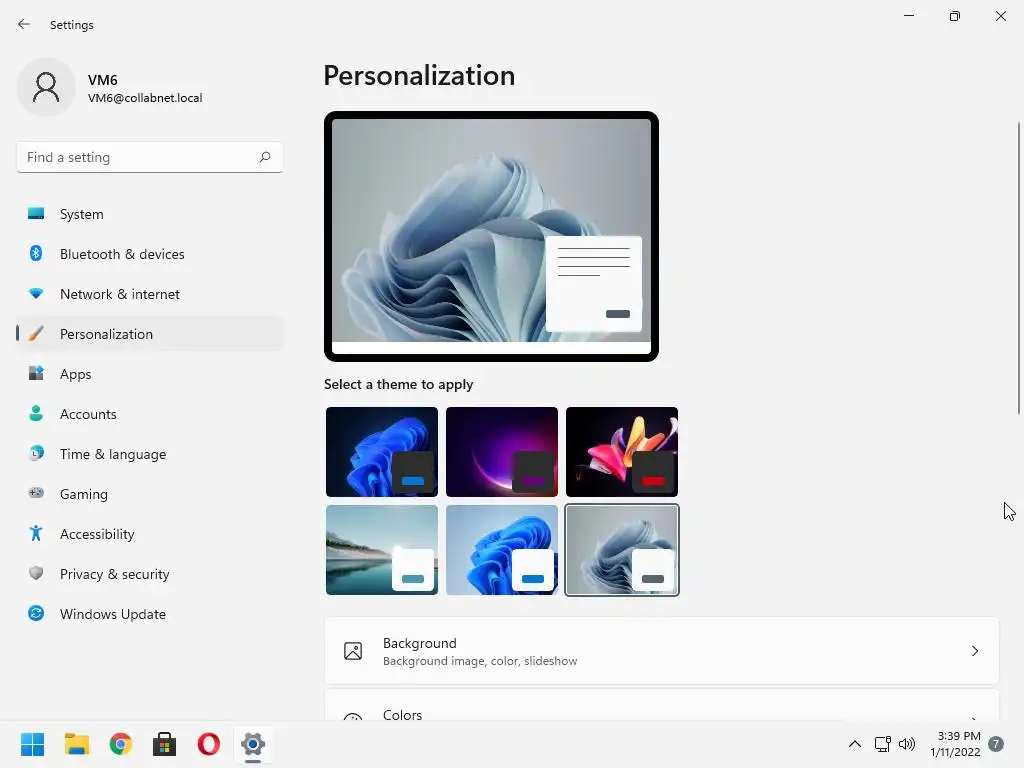This screenshot has height=768, width=1024.
Task: Open the System settings page
Action: pos(150,214)
